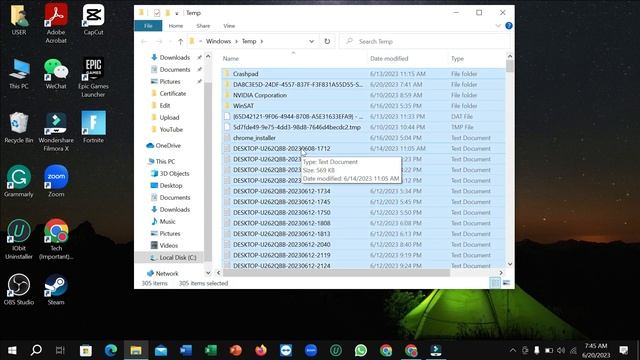Open the View ribbon tab

tap(229, 26)
